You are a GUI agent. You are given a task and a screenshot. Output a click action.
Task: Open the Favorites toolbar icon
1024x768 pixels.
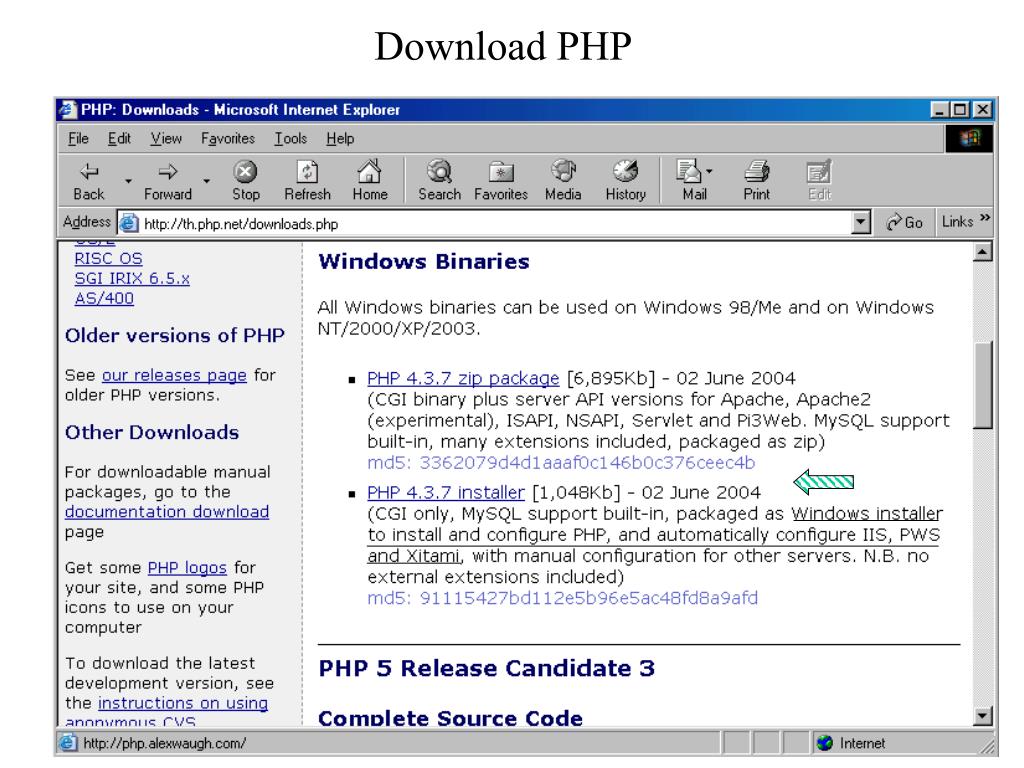click(x=501, y=172)
